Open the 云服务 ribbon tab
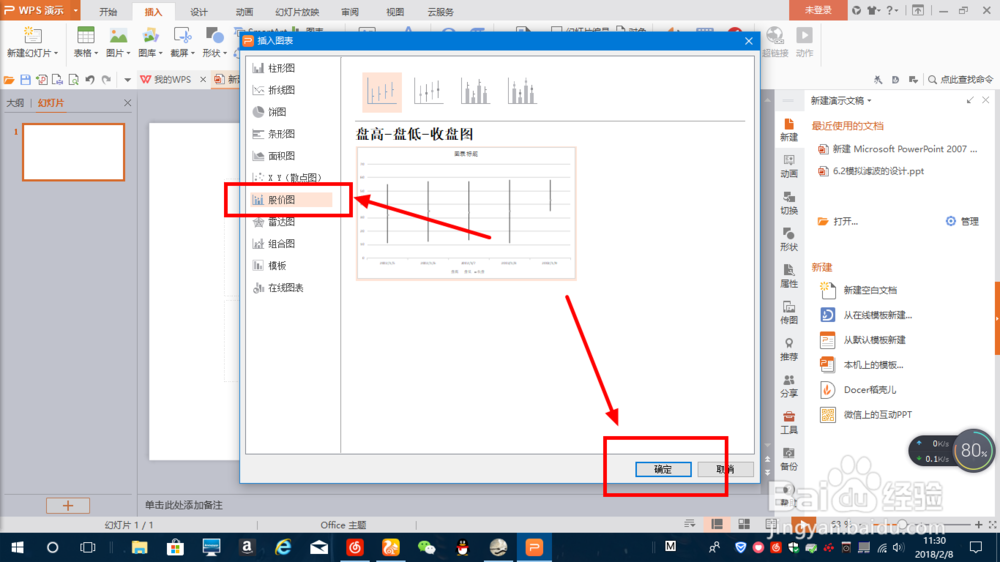 (441, 11)
